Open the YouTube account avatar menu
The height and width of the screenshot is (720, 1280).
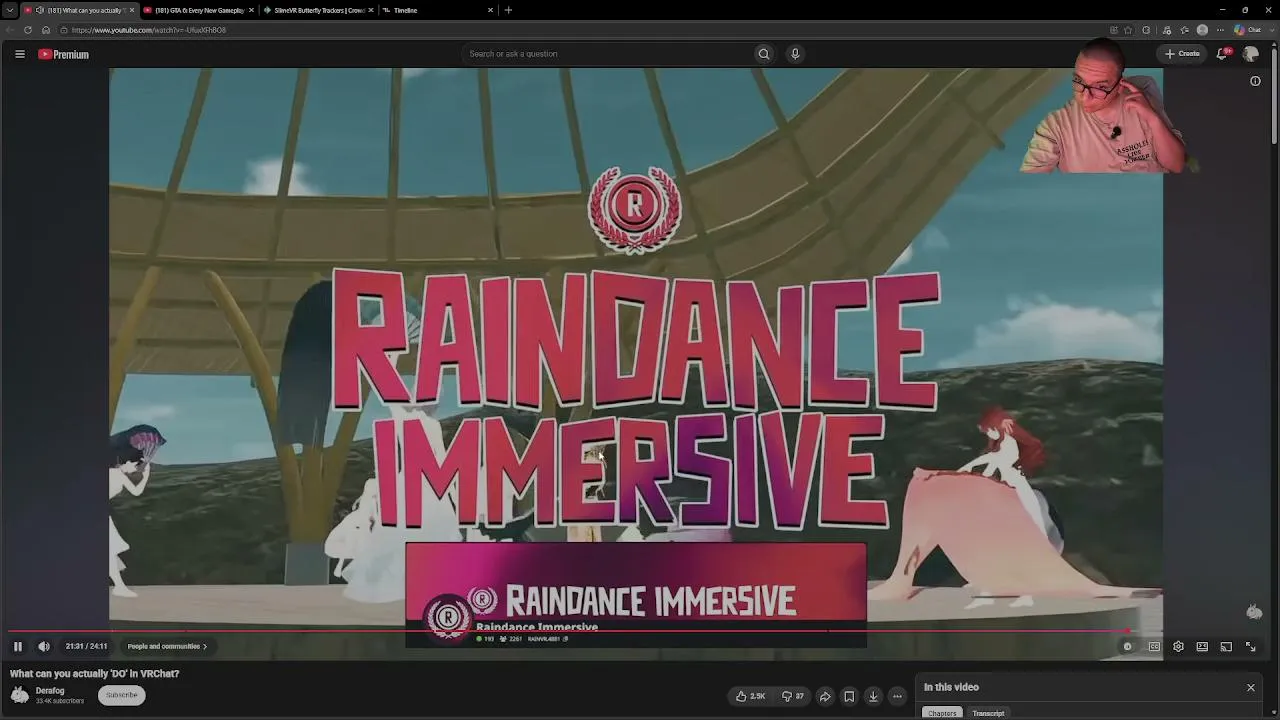pyautogui.click(x=1251, y=54)
